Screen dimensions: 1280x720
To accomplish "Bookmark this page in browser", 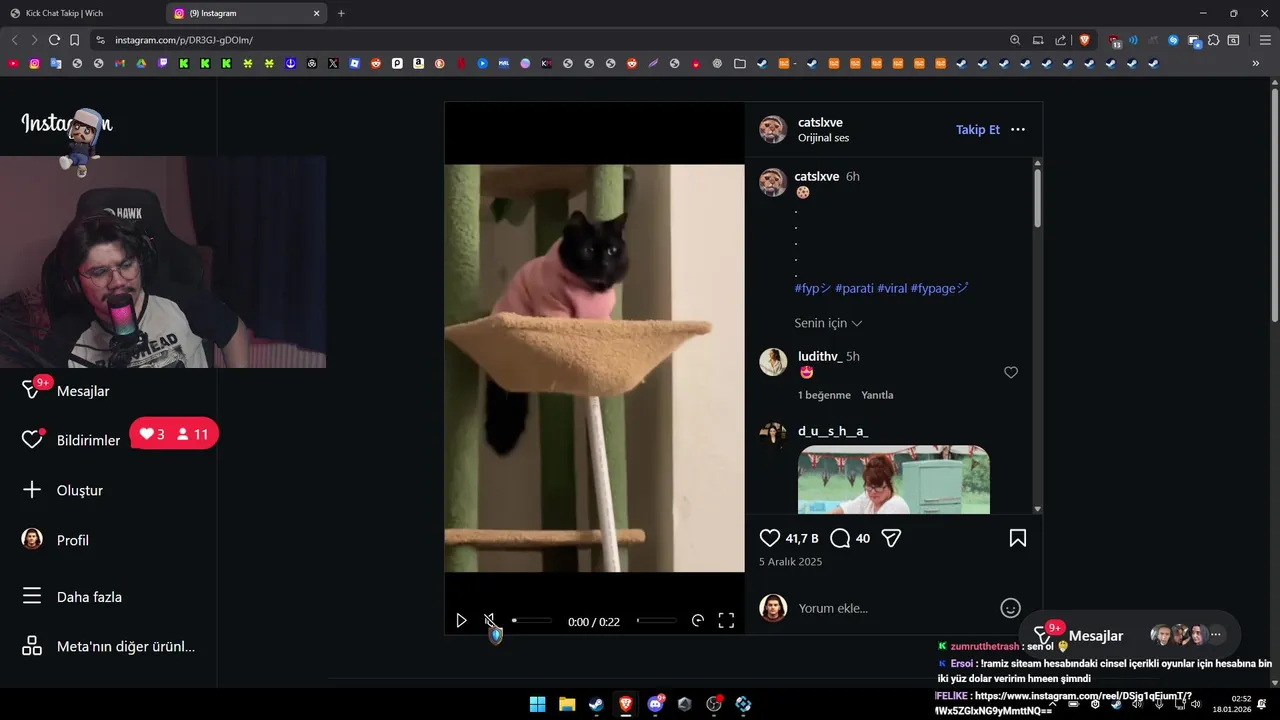I will pyautogui.click(x=74, y=40).
